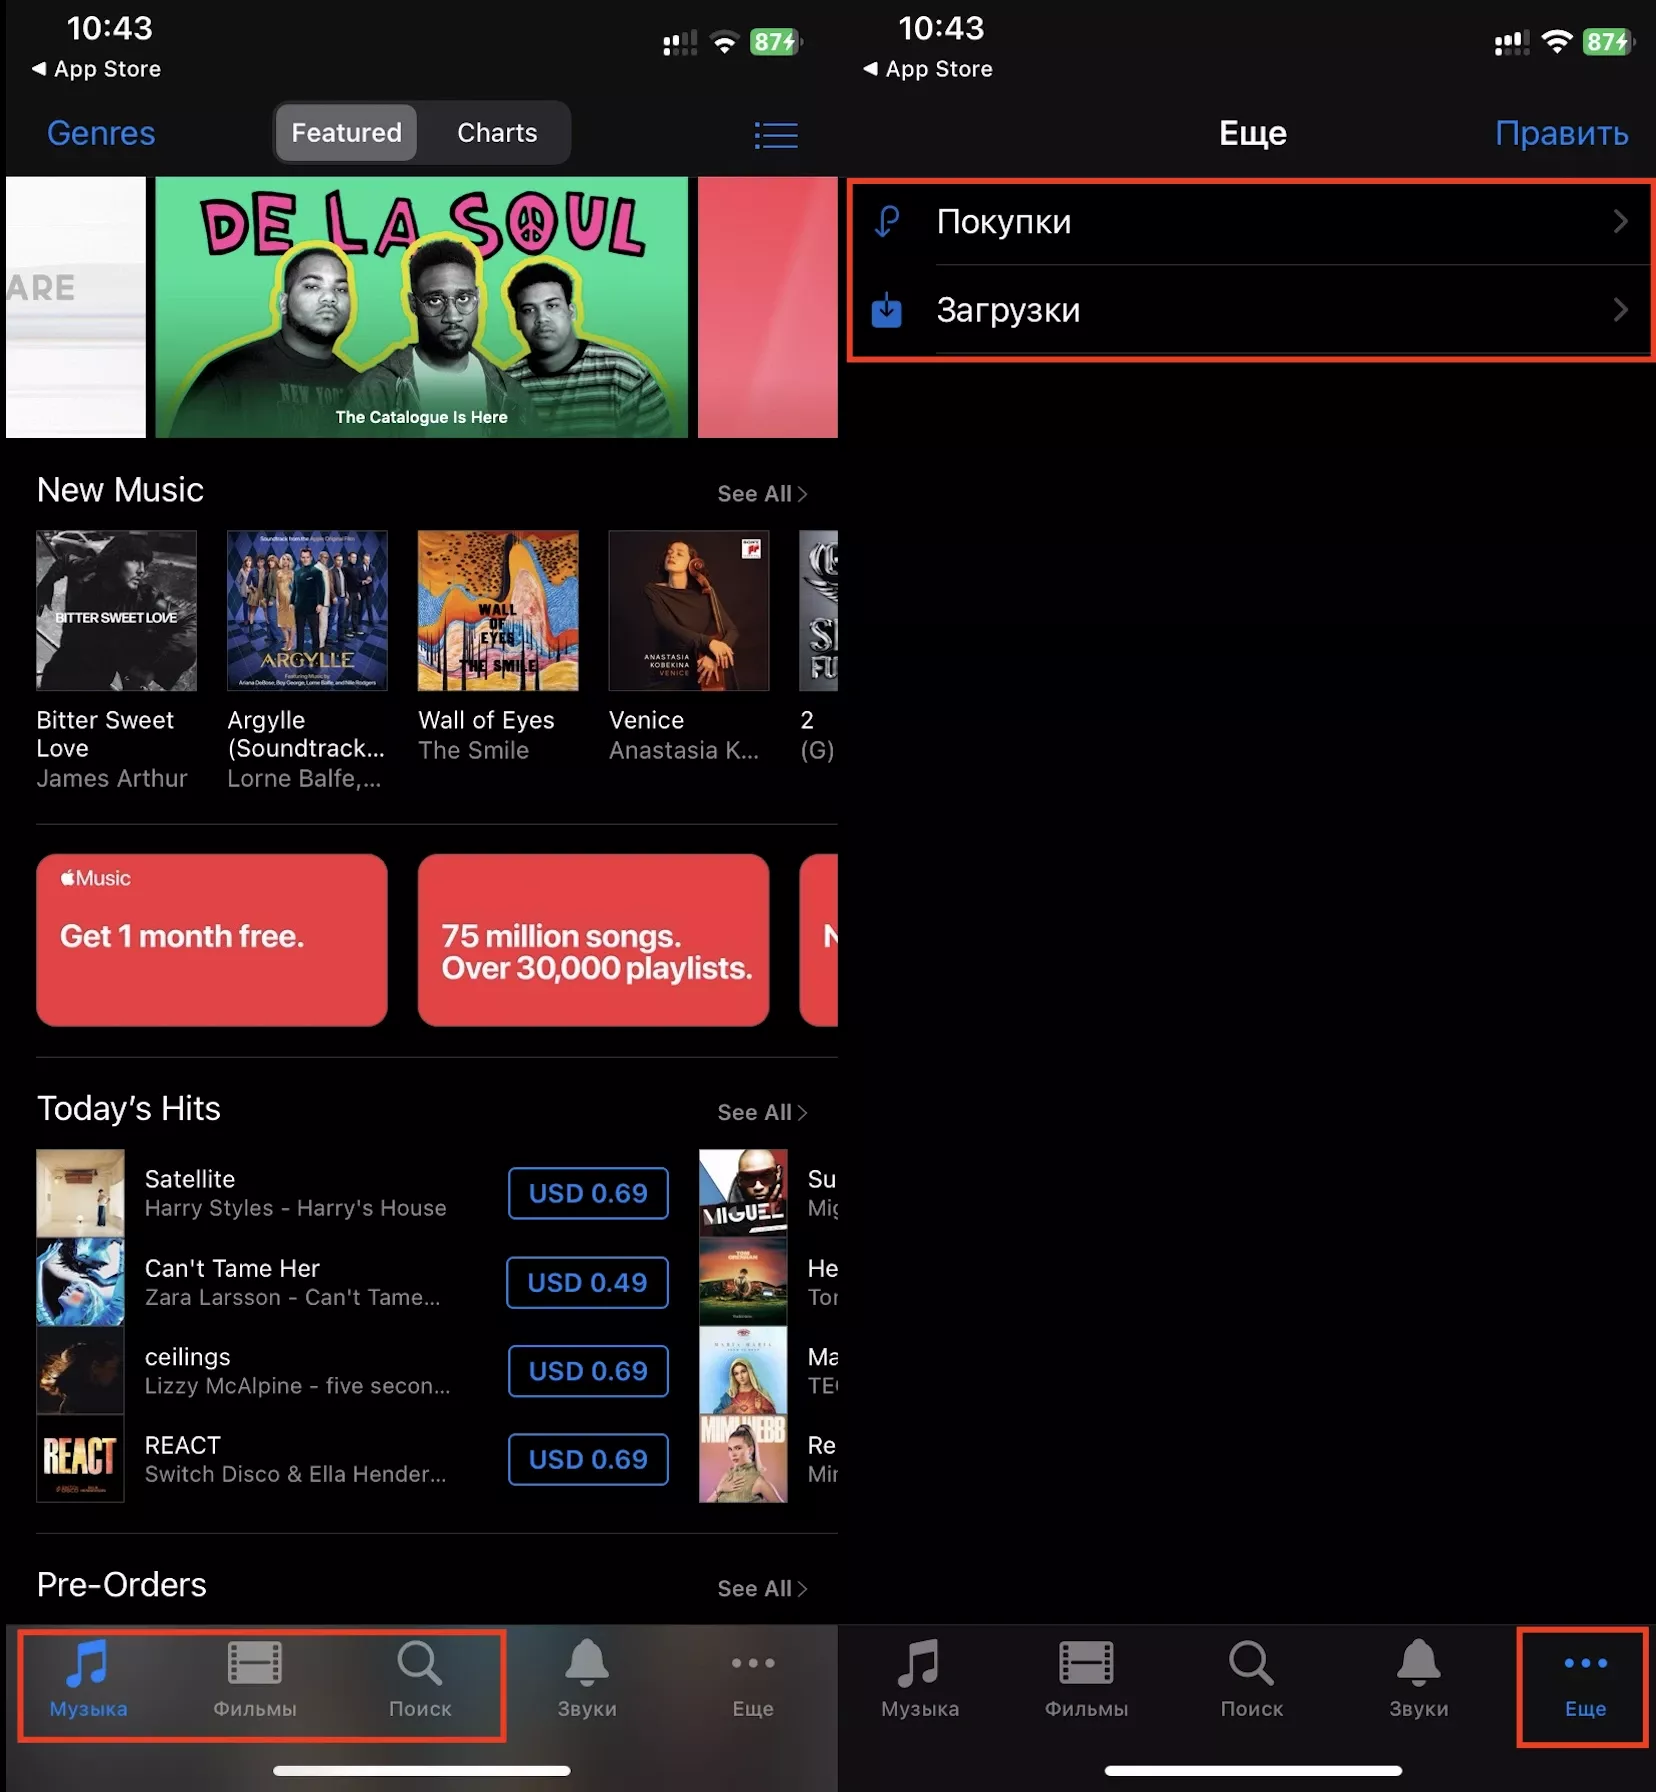Open the list view icon in left screen
This screenshot has height=1792, width=1656.
click(x=776, y=134)
